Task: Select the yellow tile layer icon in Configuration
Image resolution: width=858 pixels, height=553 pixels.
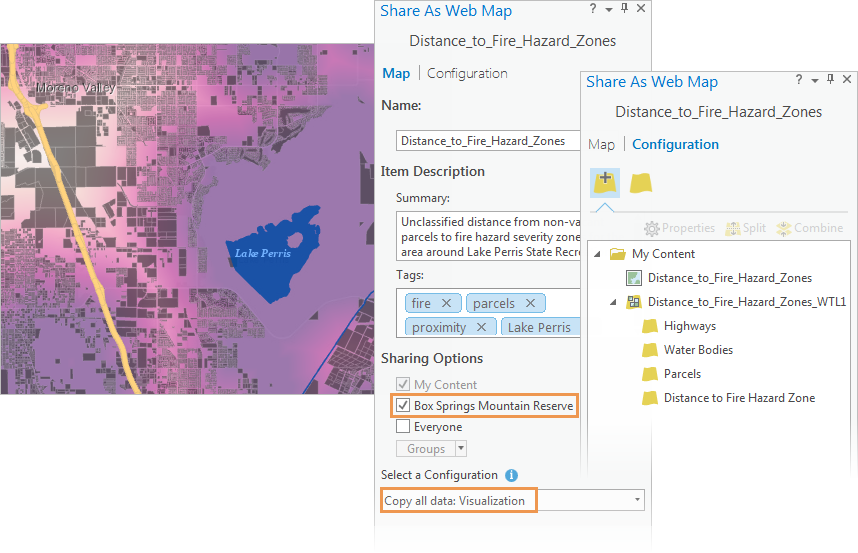Action: (641, 183)
